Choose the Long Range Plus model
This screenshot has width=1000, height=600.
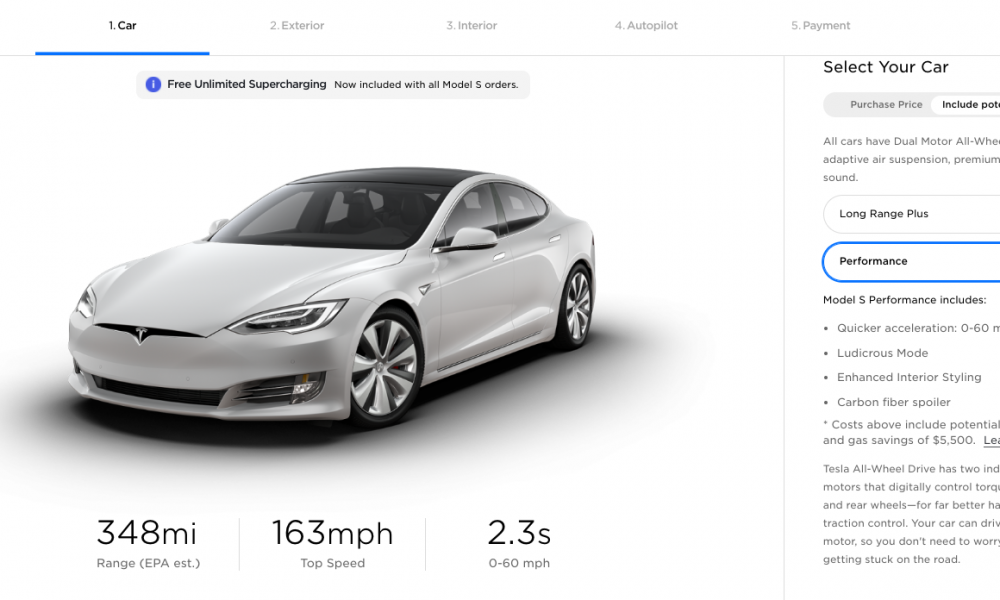coord(912,214)
